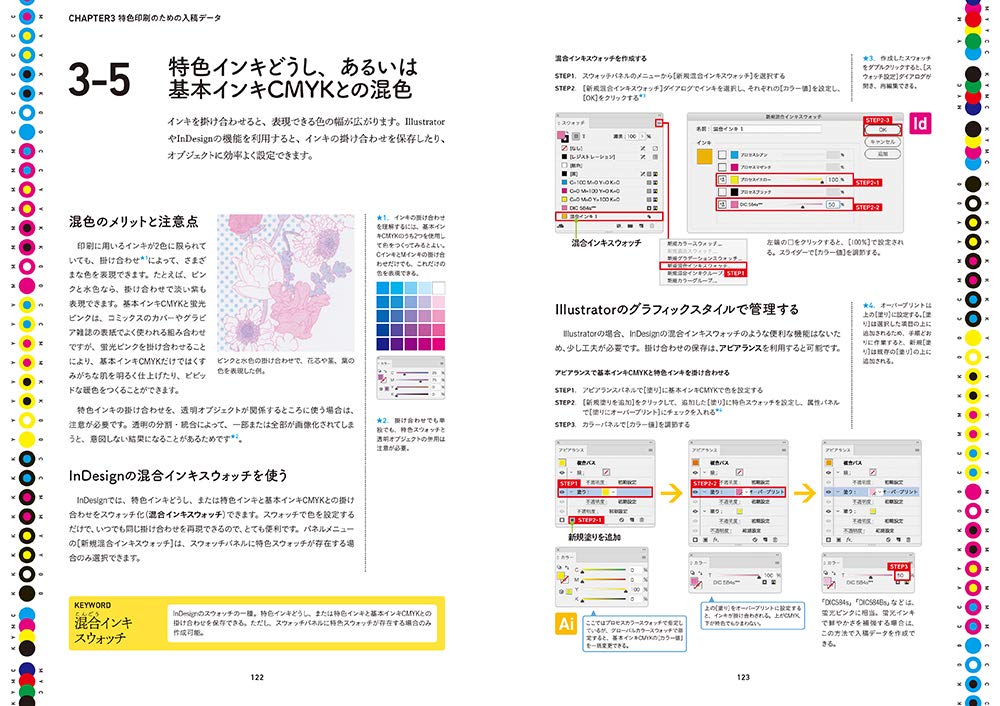Click duplicate item icon in the middle Appearance panel
The width and height of the screenshot is (1000, 706).
tap(765, 540)
